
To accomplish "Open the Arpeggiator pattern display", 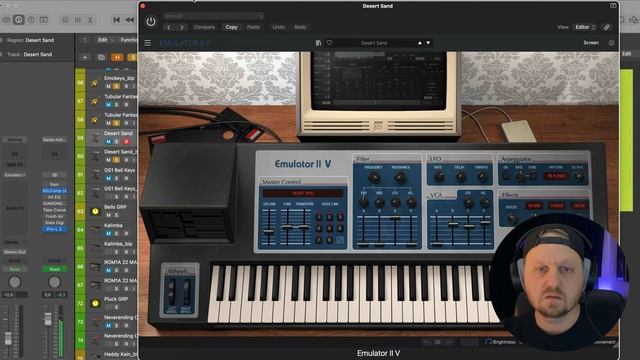I will click(x=556, y=176).
